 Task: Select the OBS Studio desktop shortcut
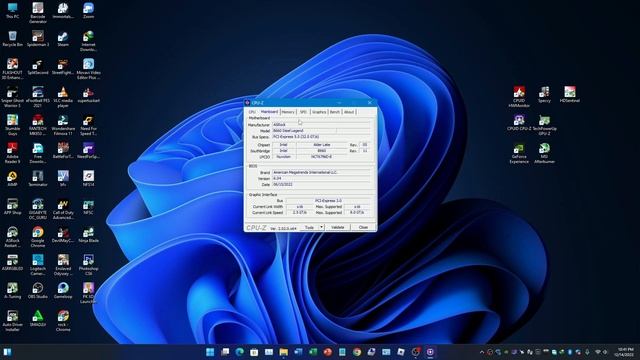(x=38, y=291)
